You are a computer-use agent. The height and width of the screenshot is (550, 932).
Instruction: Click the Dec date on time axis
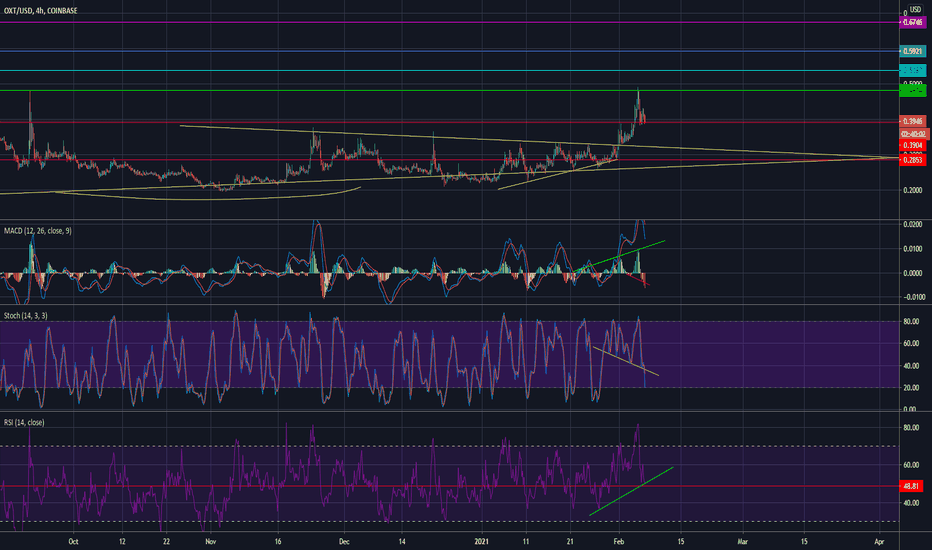coord(344,542)
